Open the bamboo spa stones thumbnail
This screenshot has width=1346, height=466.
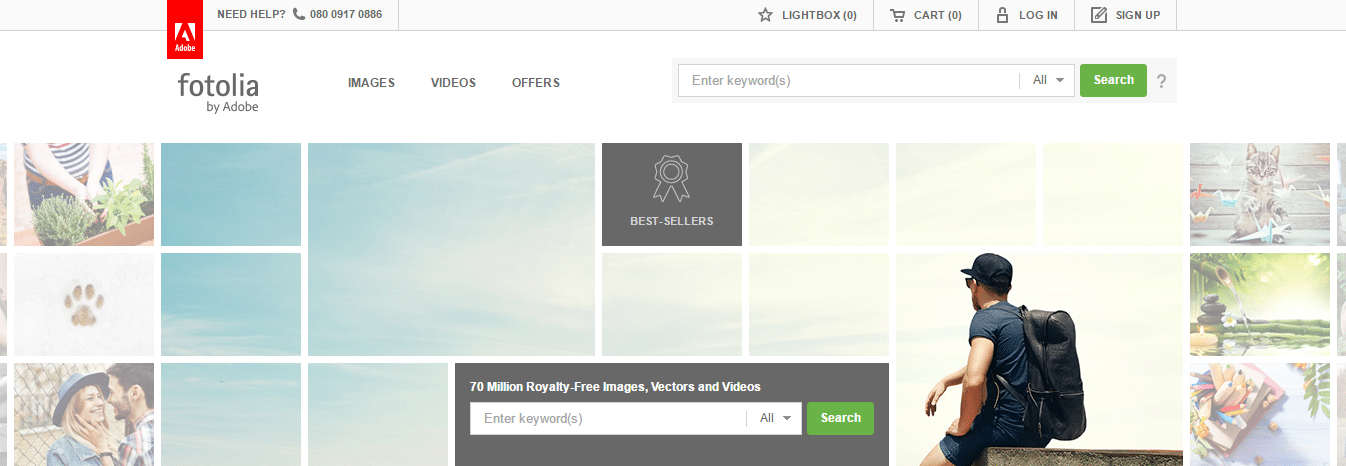point(1260,304)
